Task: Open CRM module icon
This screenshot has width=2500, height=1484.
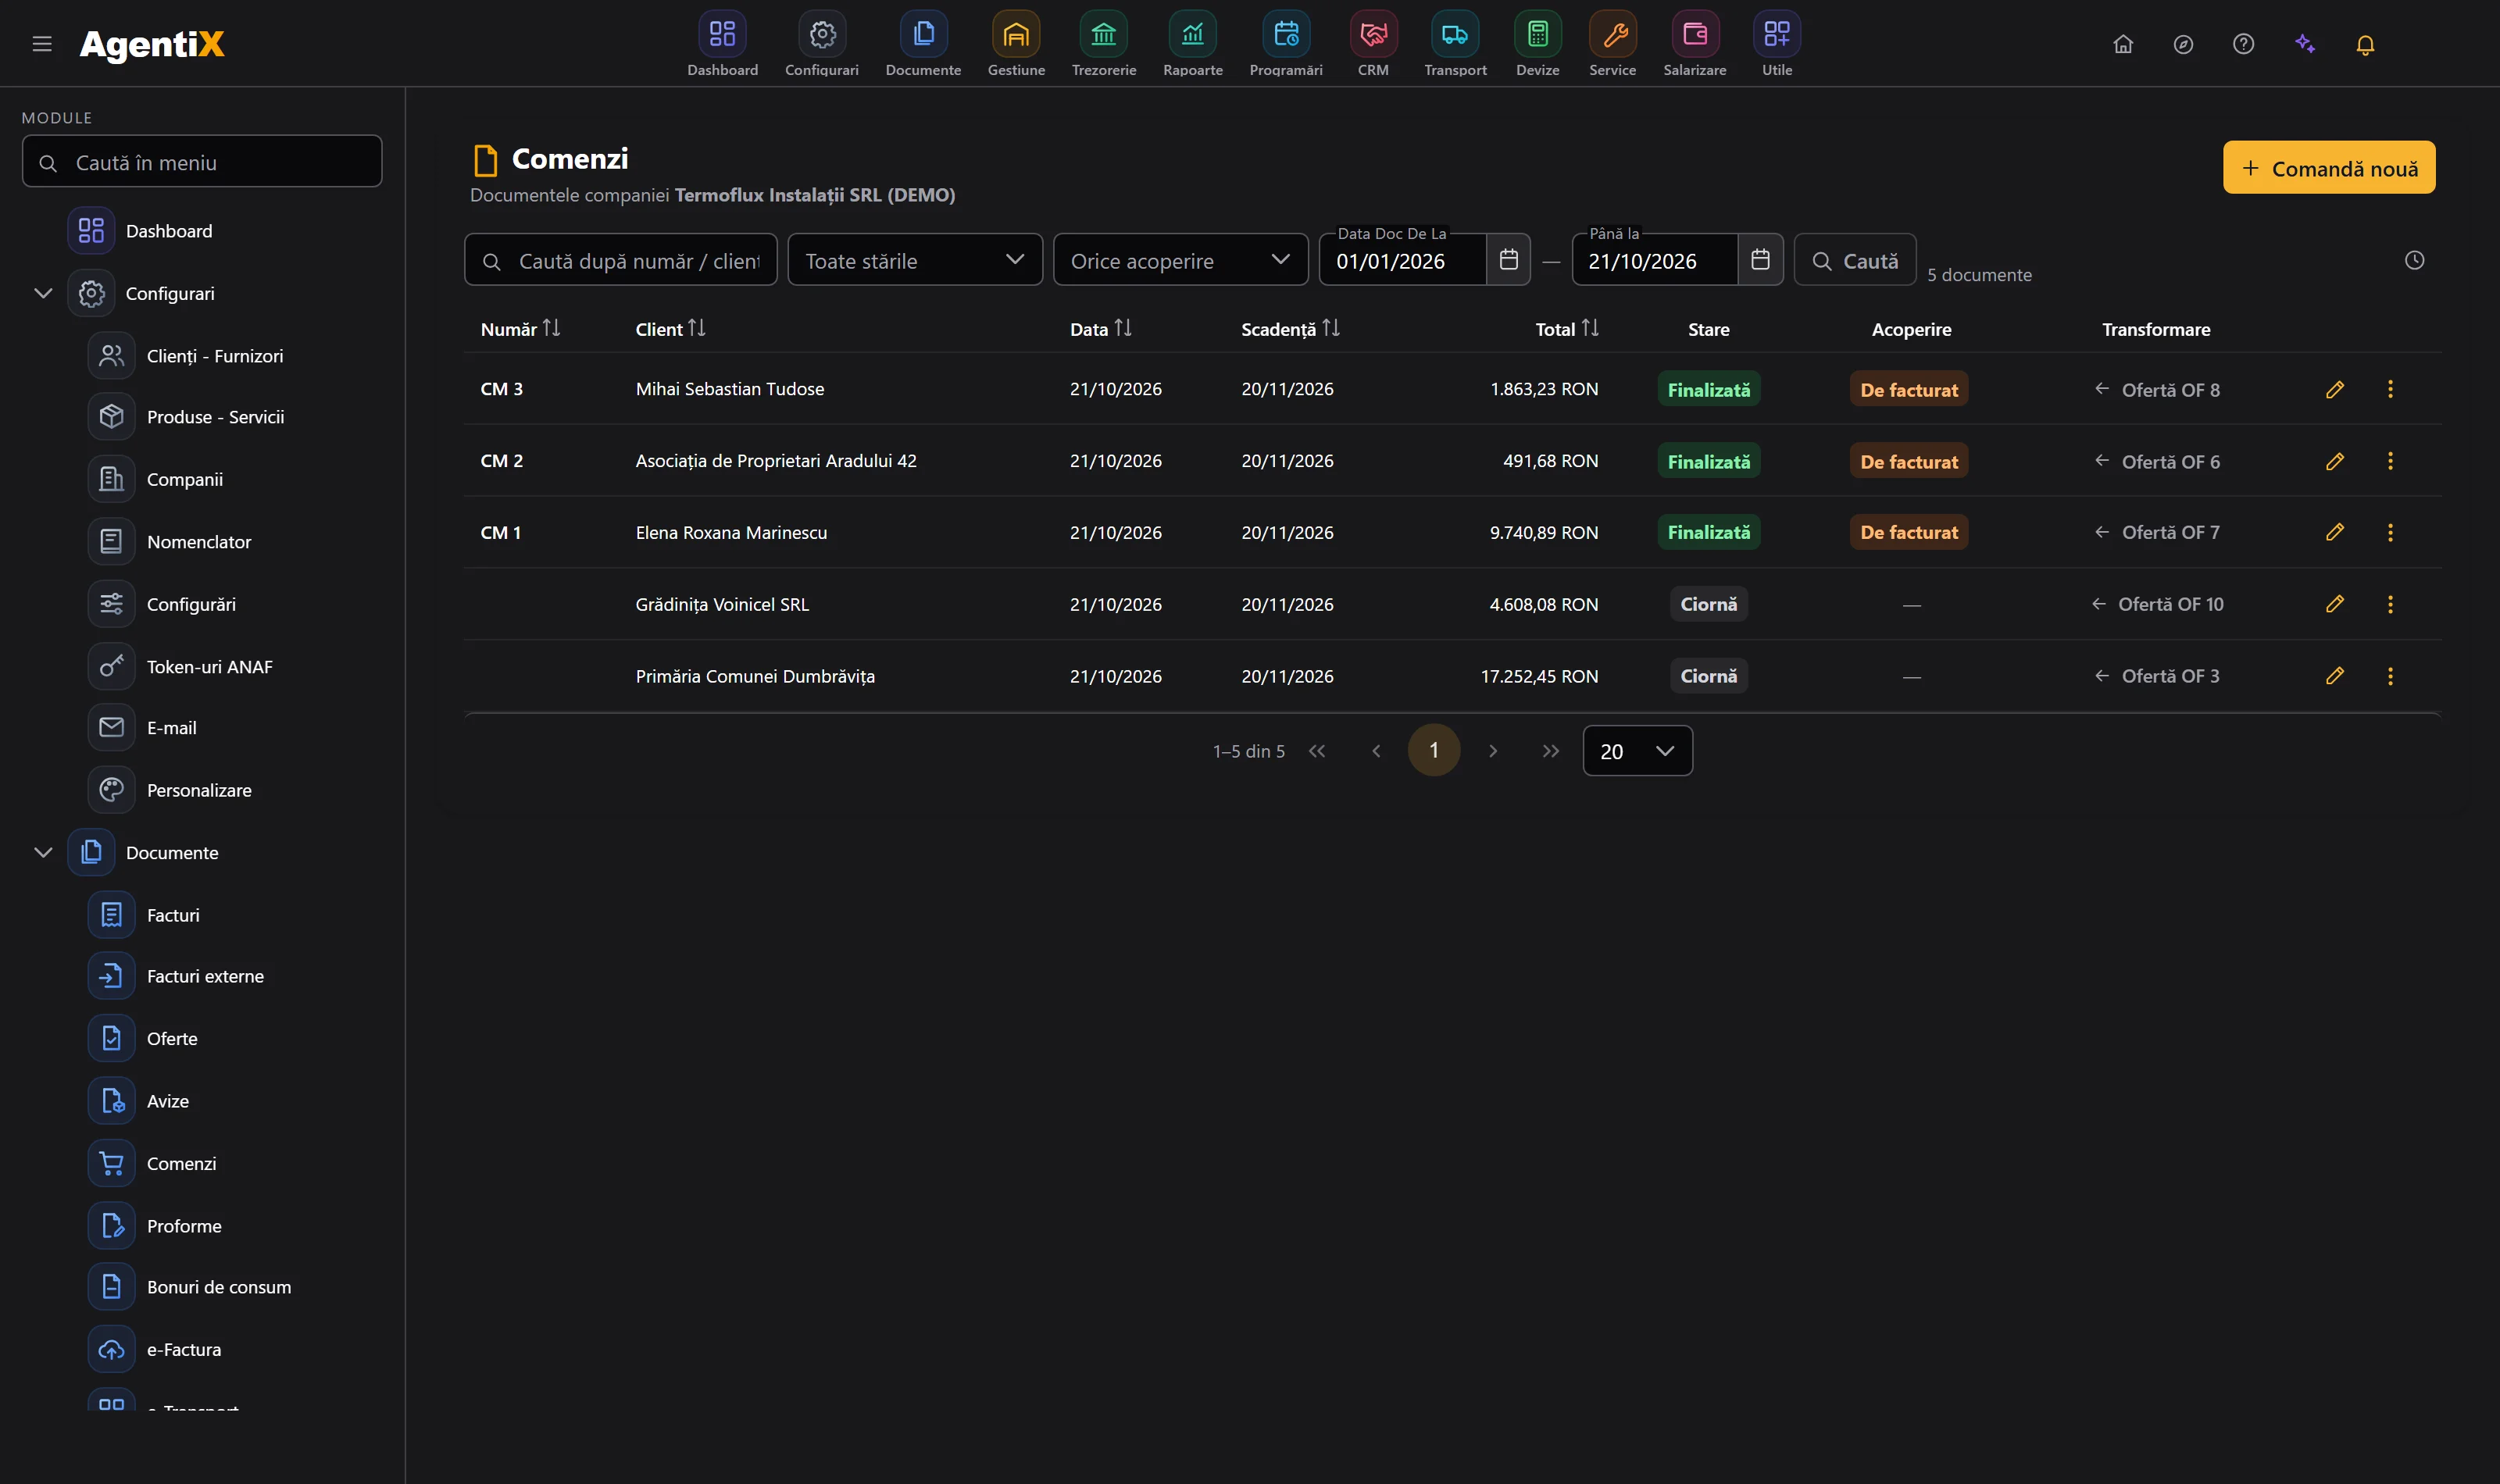Action: (1373, 35)
